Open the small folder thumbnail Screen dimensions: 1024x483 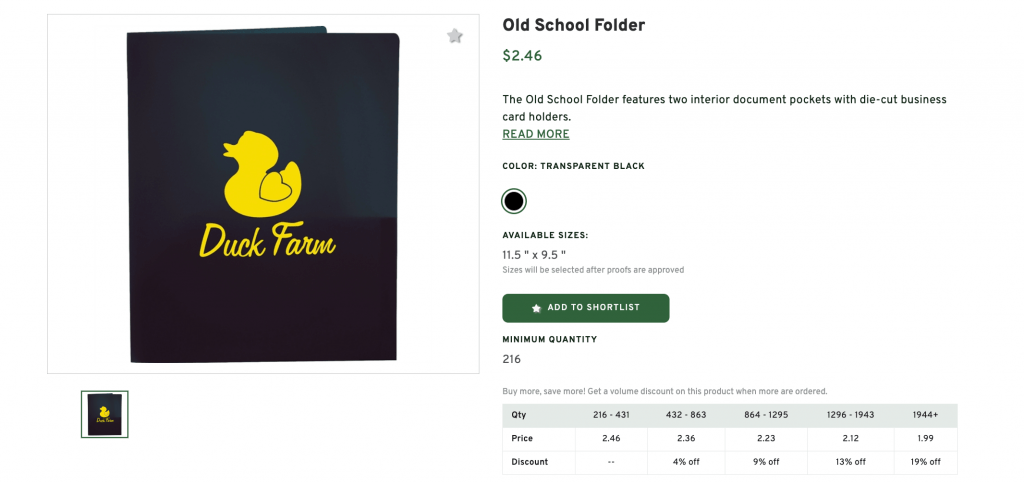(104, 414)
